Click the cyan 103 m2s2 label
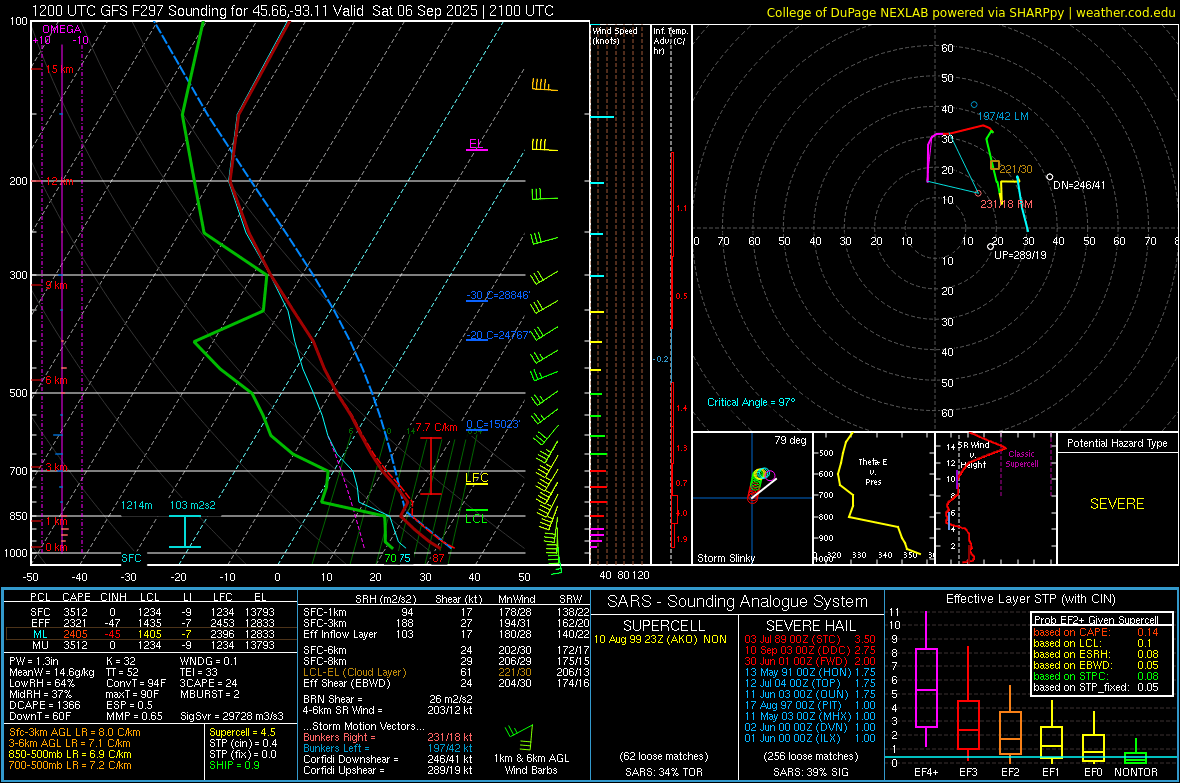The height and width of the screenshot is (783, 1180). 193,505
